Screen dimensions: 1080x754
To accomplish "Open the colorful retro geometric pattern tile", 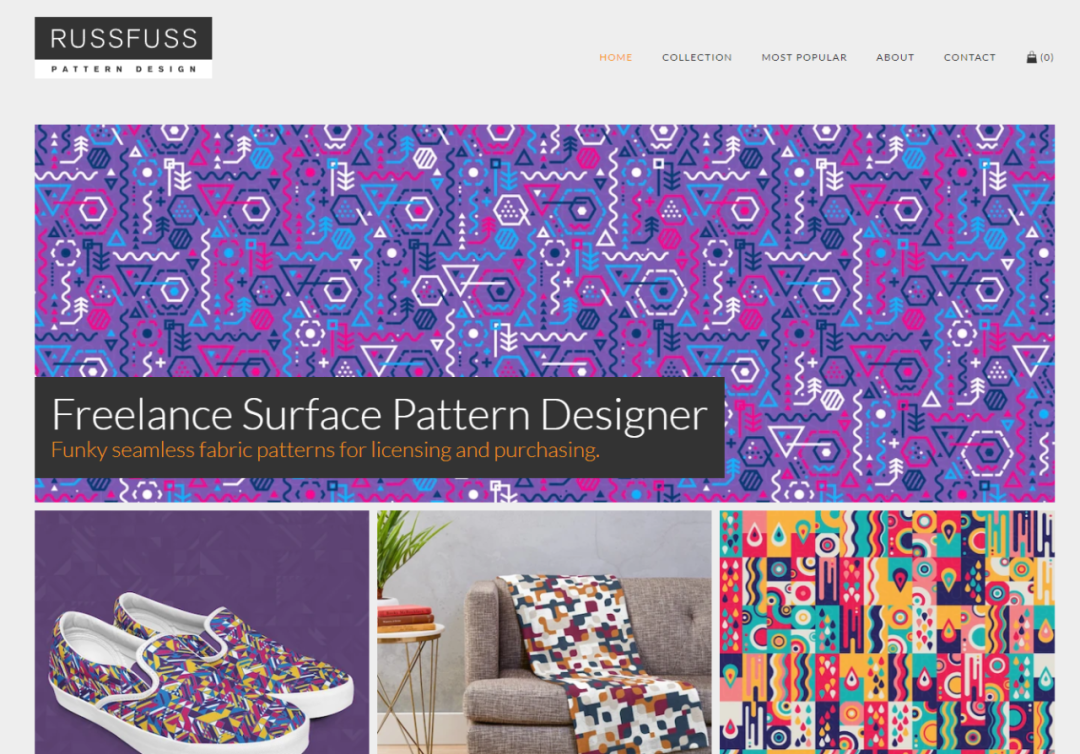I will point(887,632).
